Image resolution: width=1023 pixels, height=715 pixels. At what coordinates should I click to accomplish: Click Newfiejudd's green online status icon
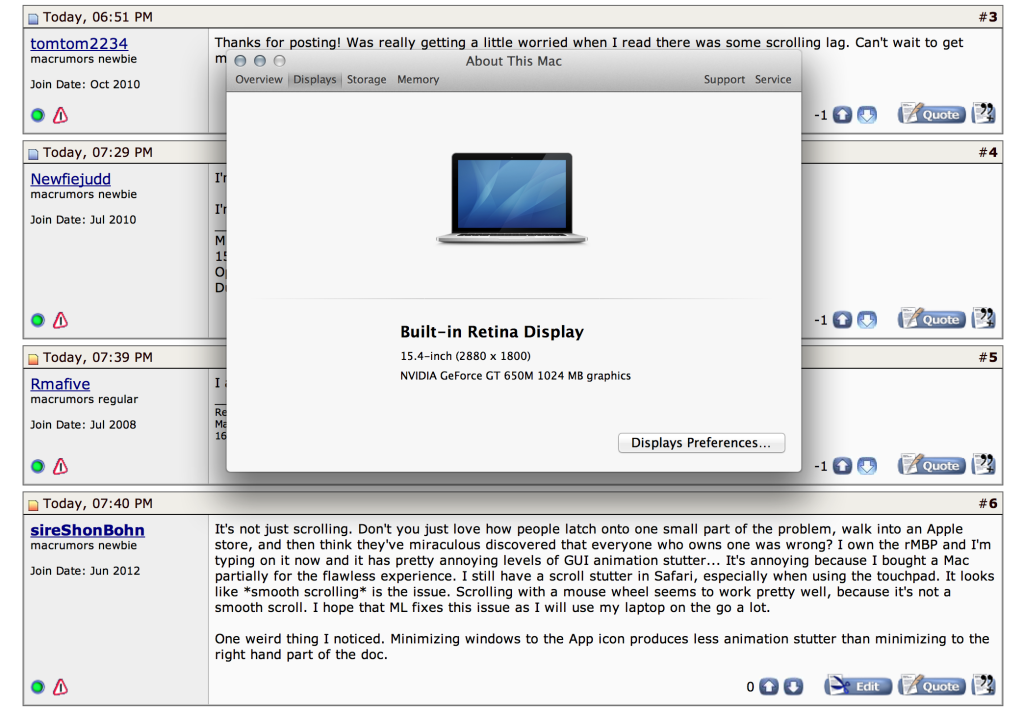point(38,320)
